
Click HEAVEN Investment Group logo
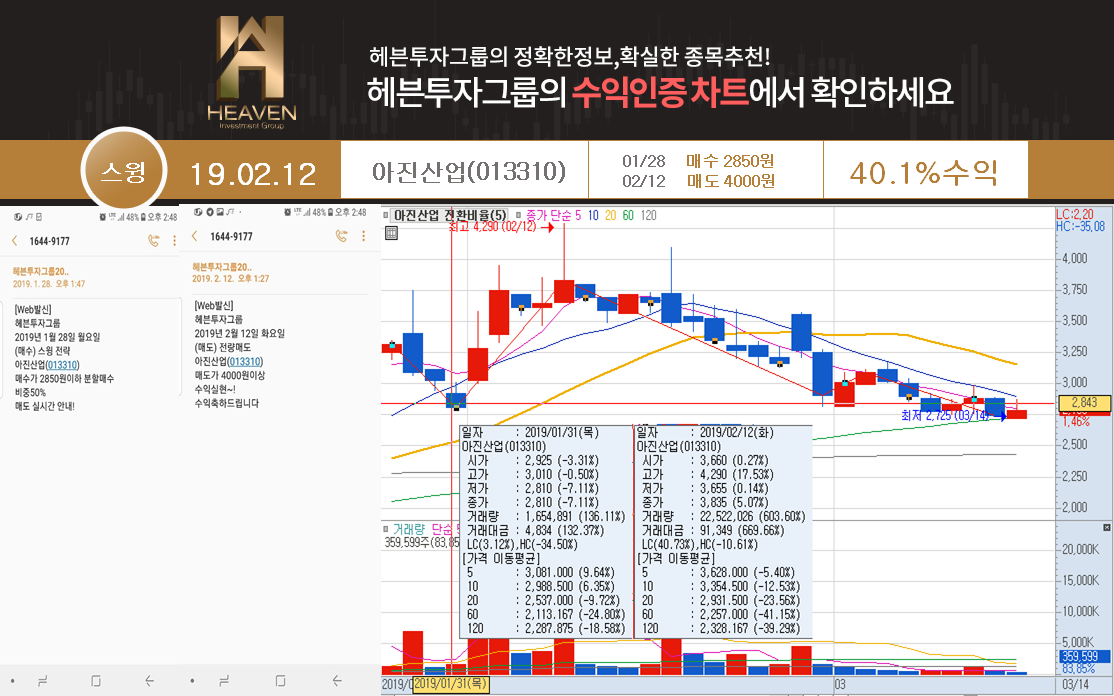[252, 72]
